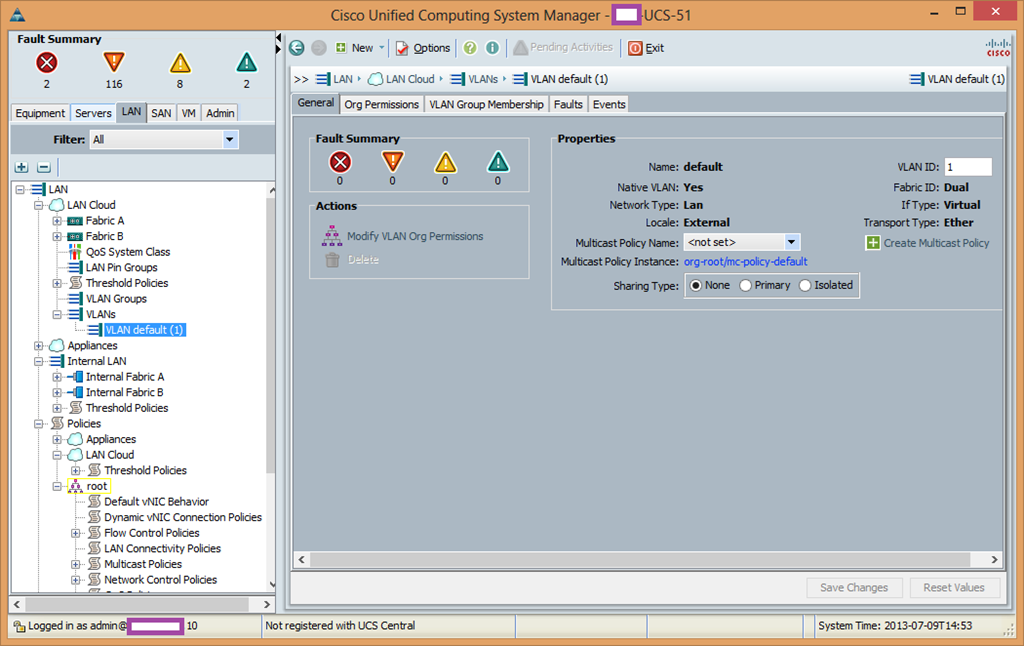The width and height of the screenshot is (1024, 646).
Task: Click the info icon in the toolbar
Action: [492, 48]
